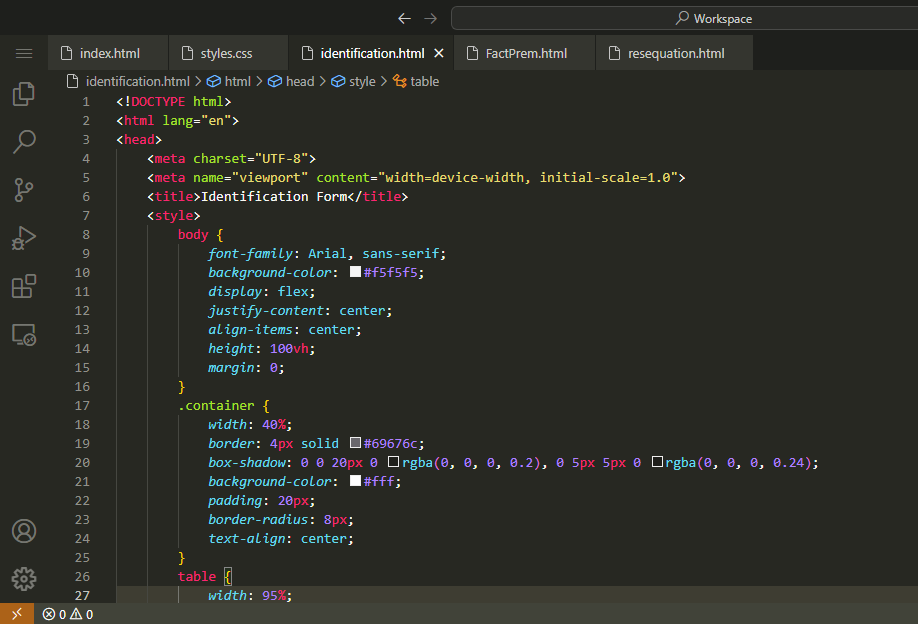Open the Explorer view in activity bar
The image size is (918, 624).
coord(24,94)
